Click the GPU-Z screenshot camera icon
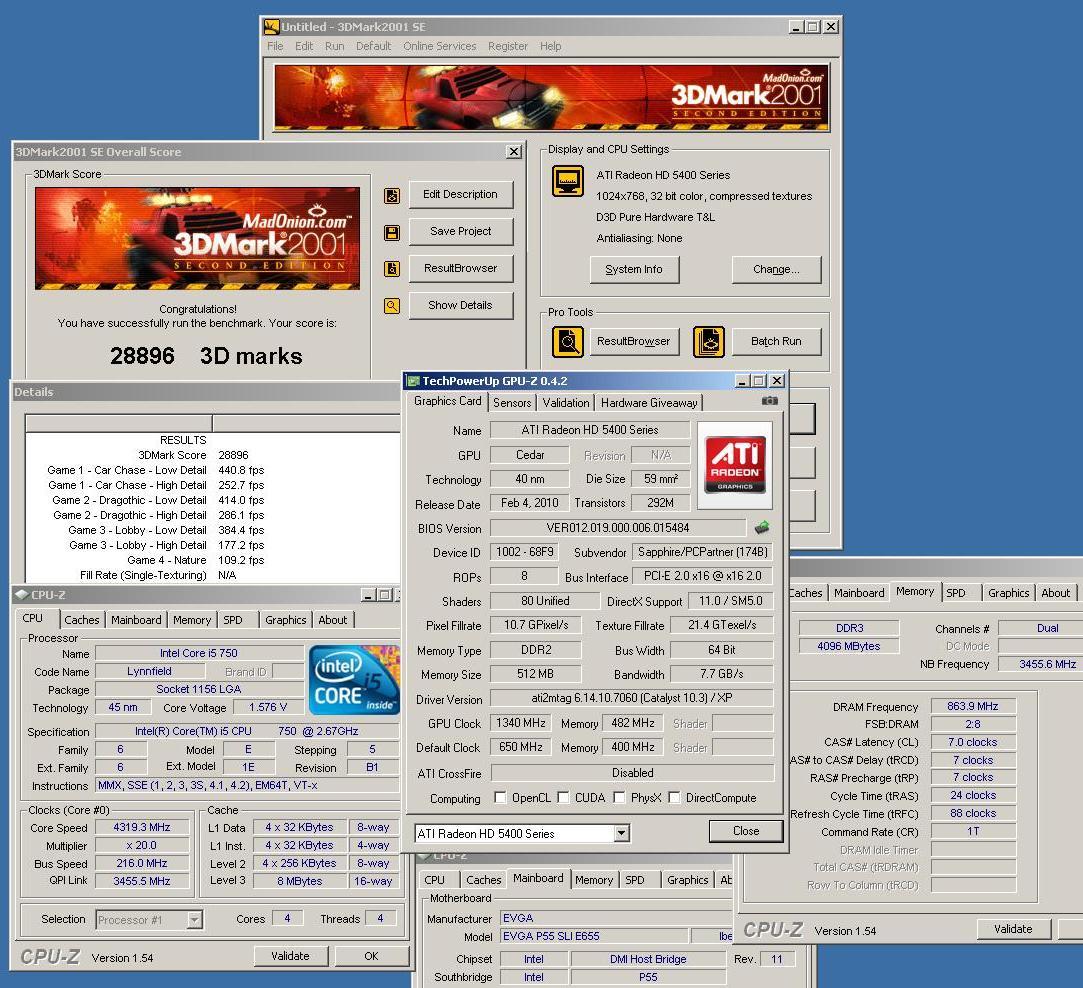Image resolution: width=1083 pixels, height=988 pixels. (769, 401)
